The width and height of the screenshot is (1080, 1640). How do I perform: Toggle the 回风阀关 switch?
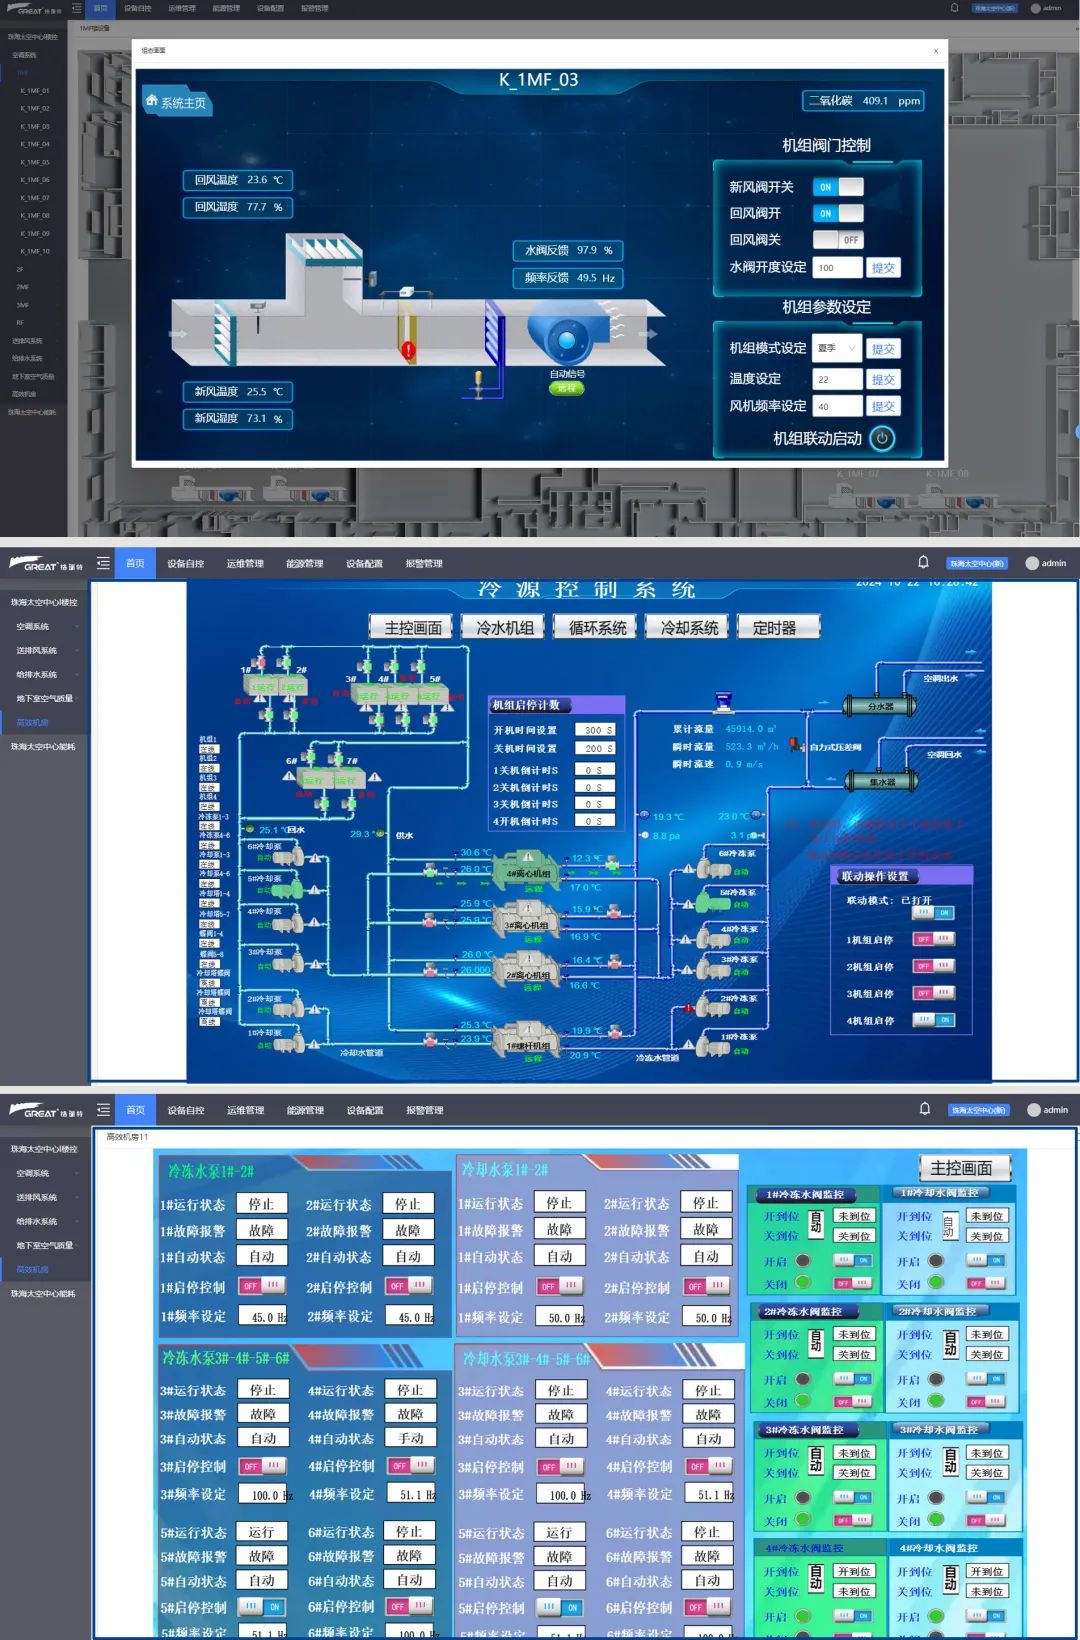838,240
